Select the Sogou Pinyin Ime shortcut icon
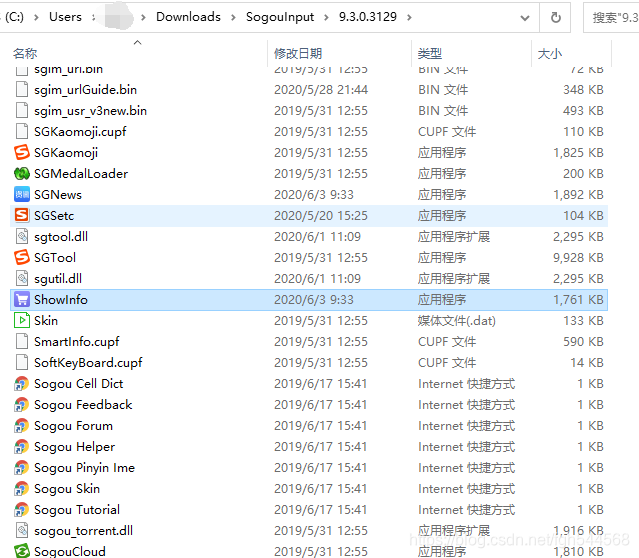 22,468
